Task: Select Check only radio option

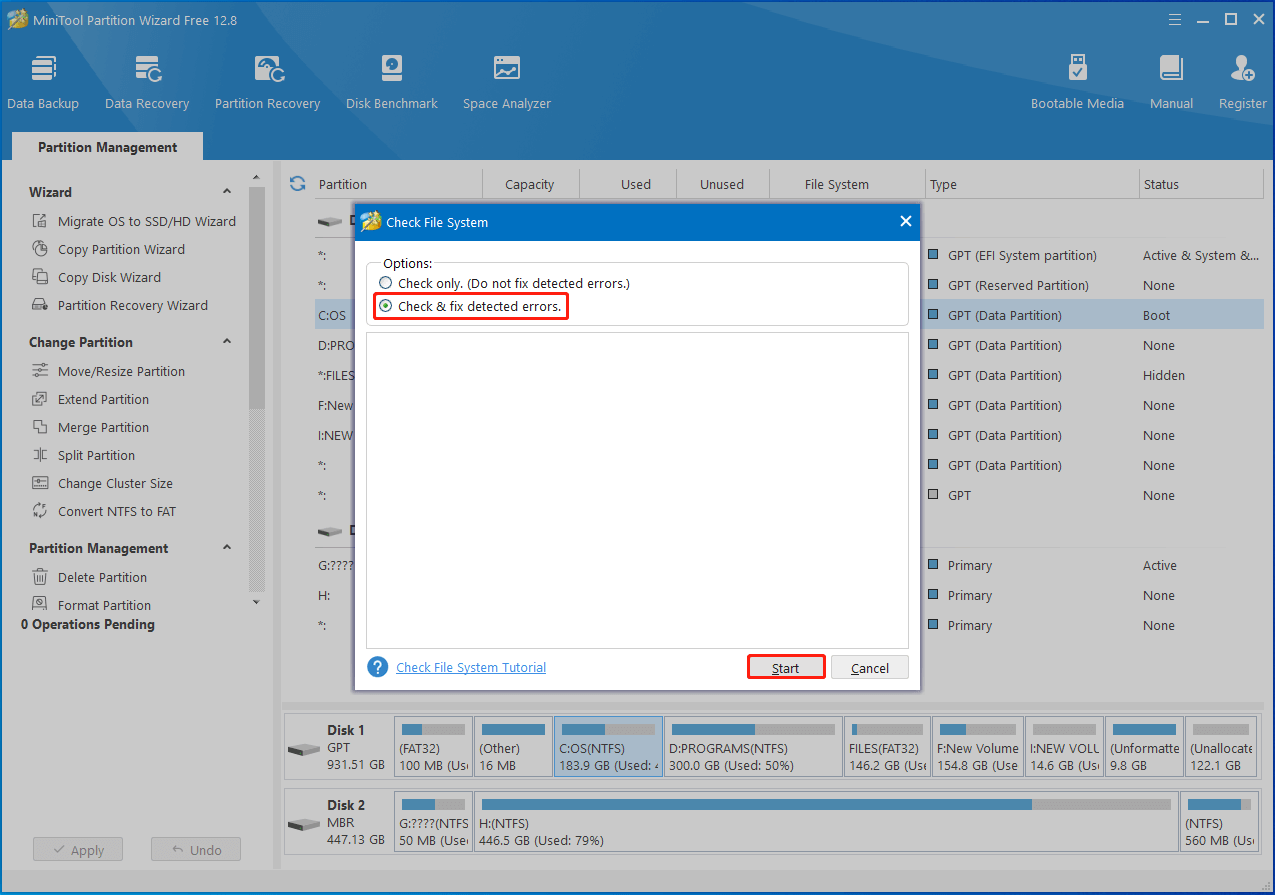Action: (386, 284)
